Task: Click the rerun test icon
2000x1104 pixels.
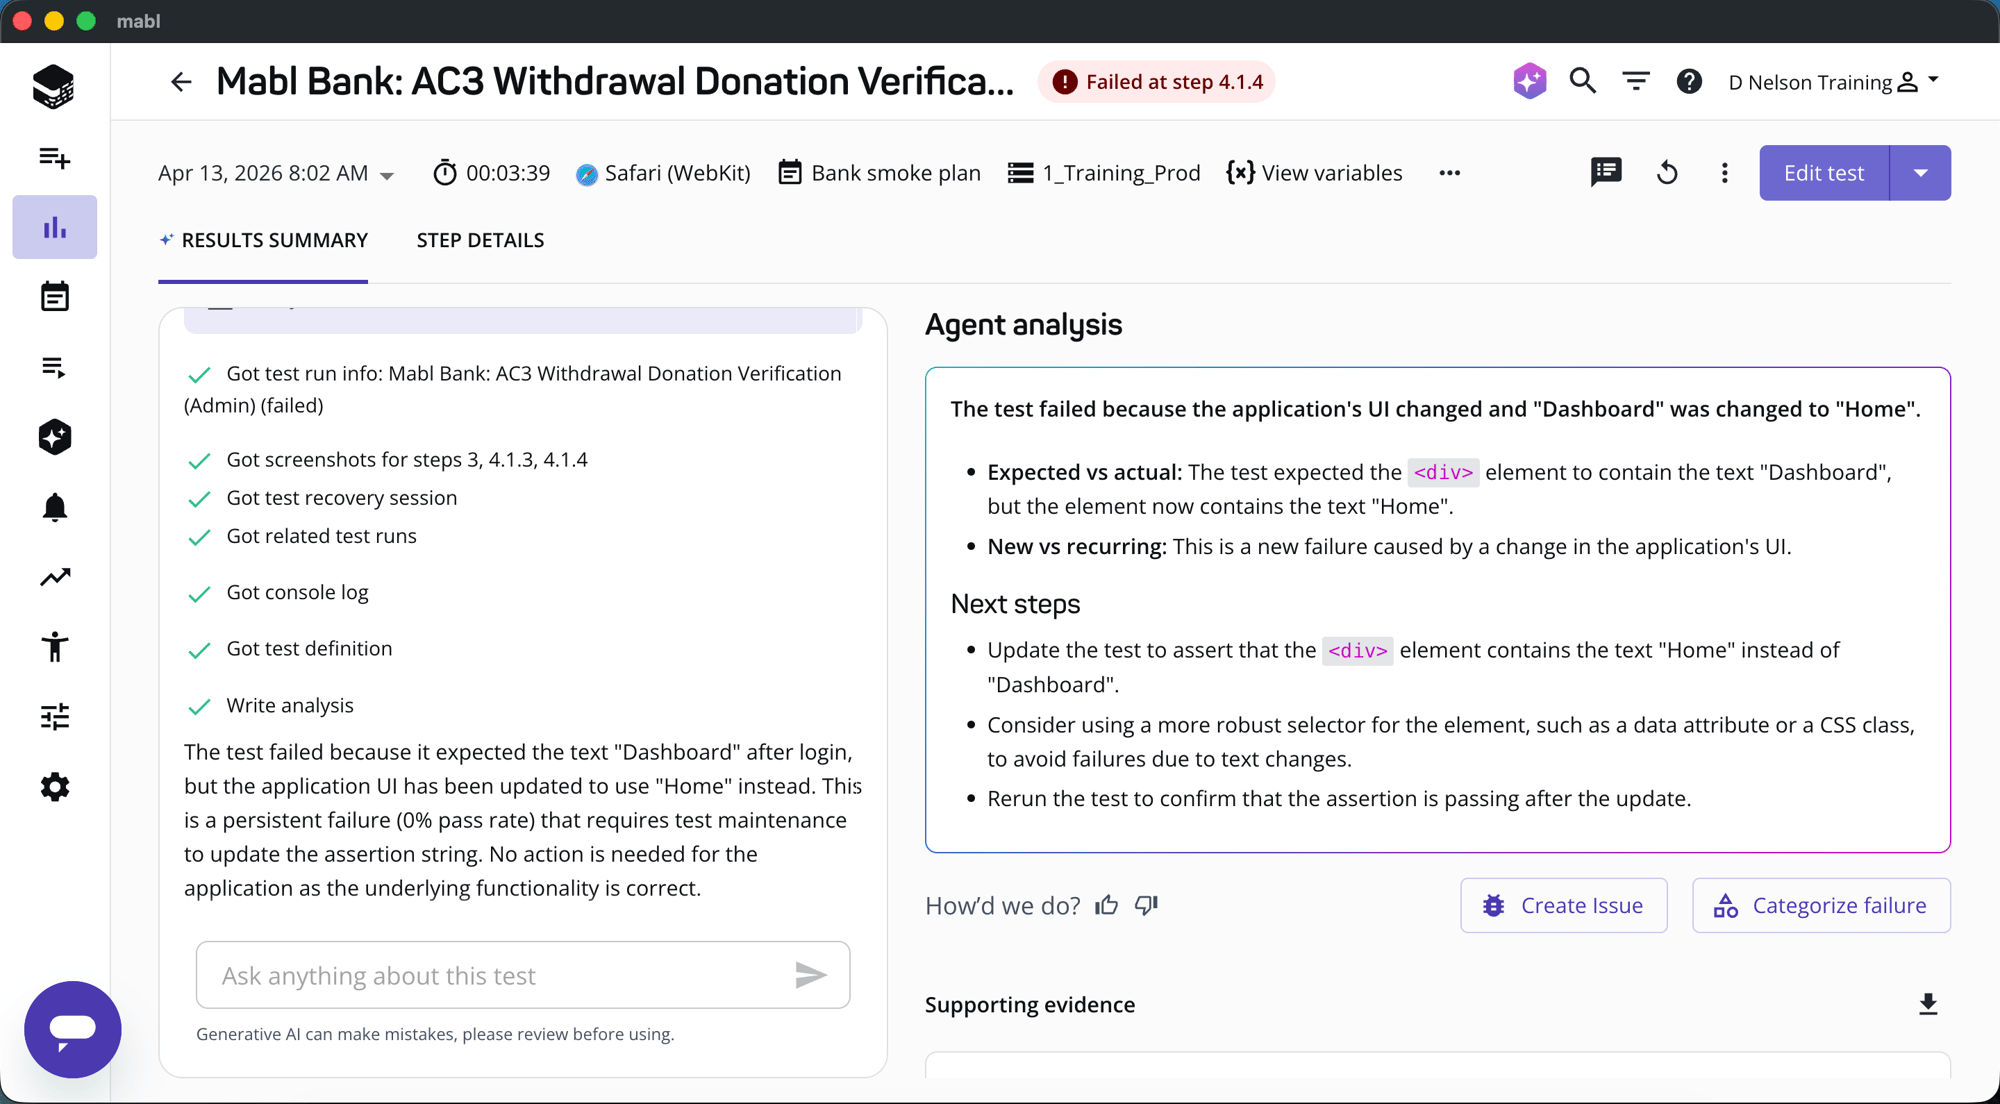Action: point(1667,173)
